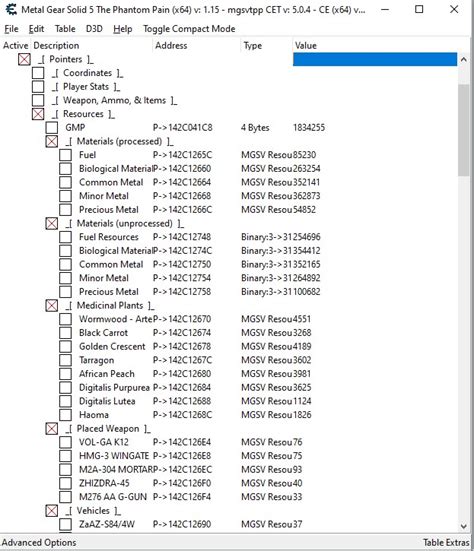Image resolution: width=474 pixels, height=551 pixels.
Task: Open Table Extras
Action: pos(446,543)
